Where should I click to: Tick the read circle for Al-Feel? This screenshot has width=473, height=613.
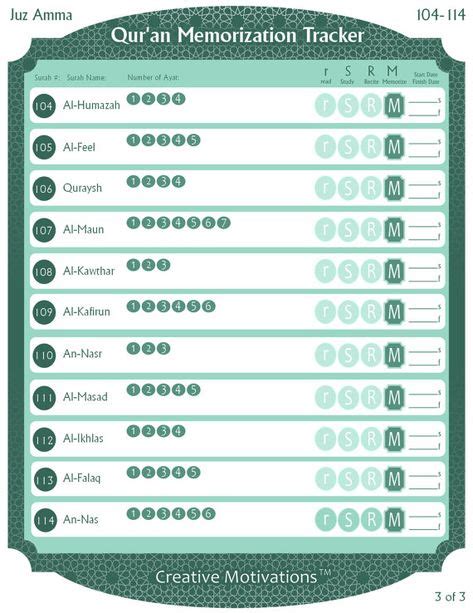click(x=325, y=147)
